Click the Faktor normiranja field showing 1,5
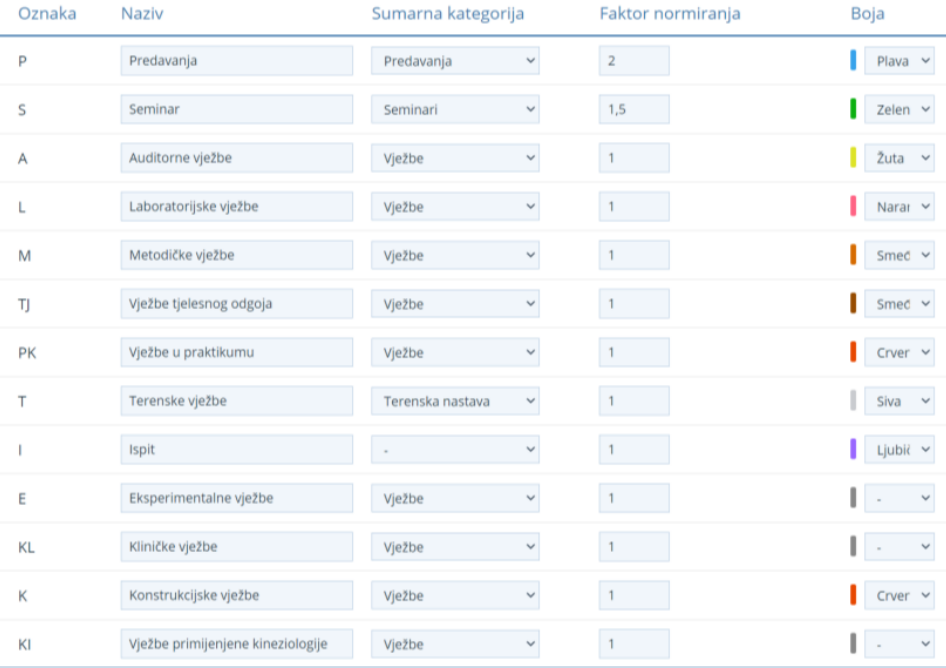 [x=634, y=109]
